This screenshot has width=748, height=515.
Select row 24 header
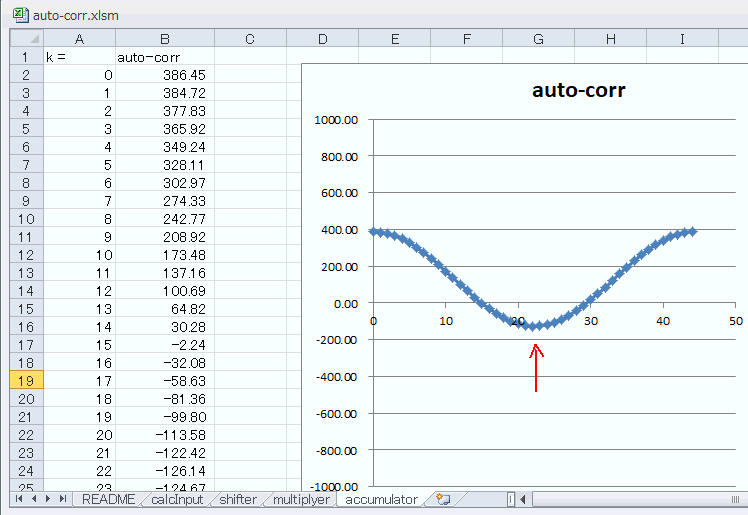coord(27,470)
